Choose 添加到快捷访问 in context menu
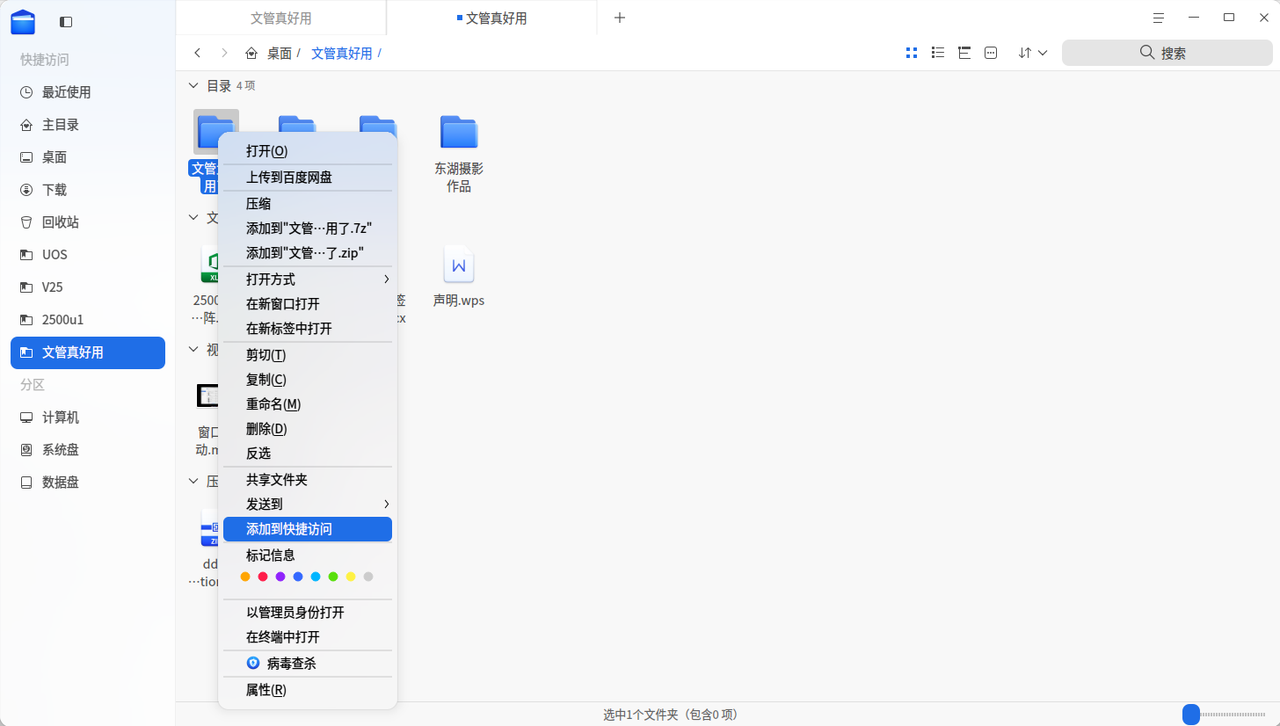This screenshot has height=726, width=1280. pyautogui.click(x=308, y=529)
